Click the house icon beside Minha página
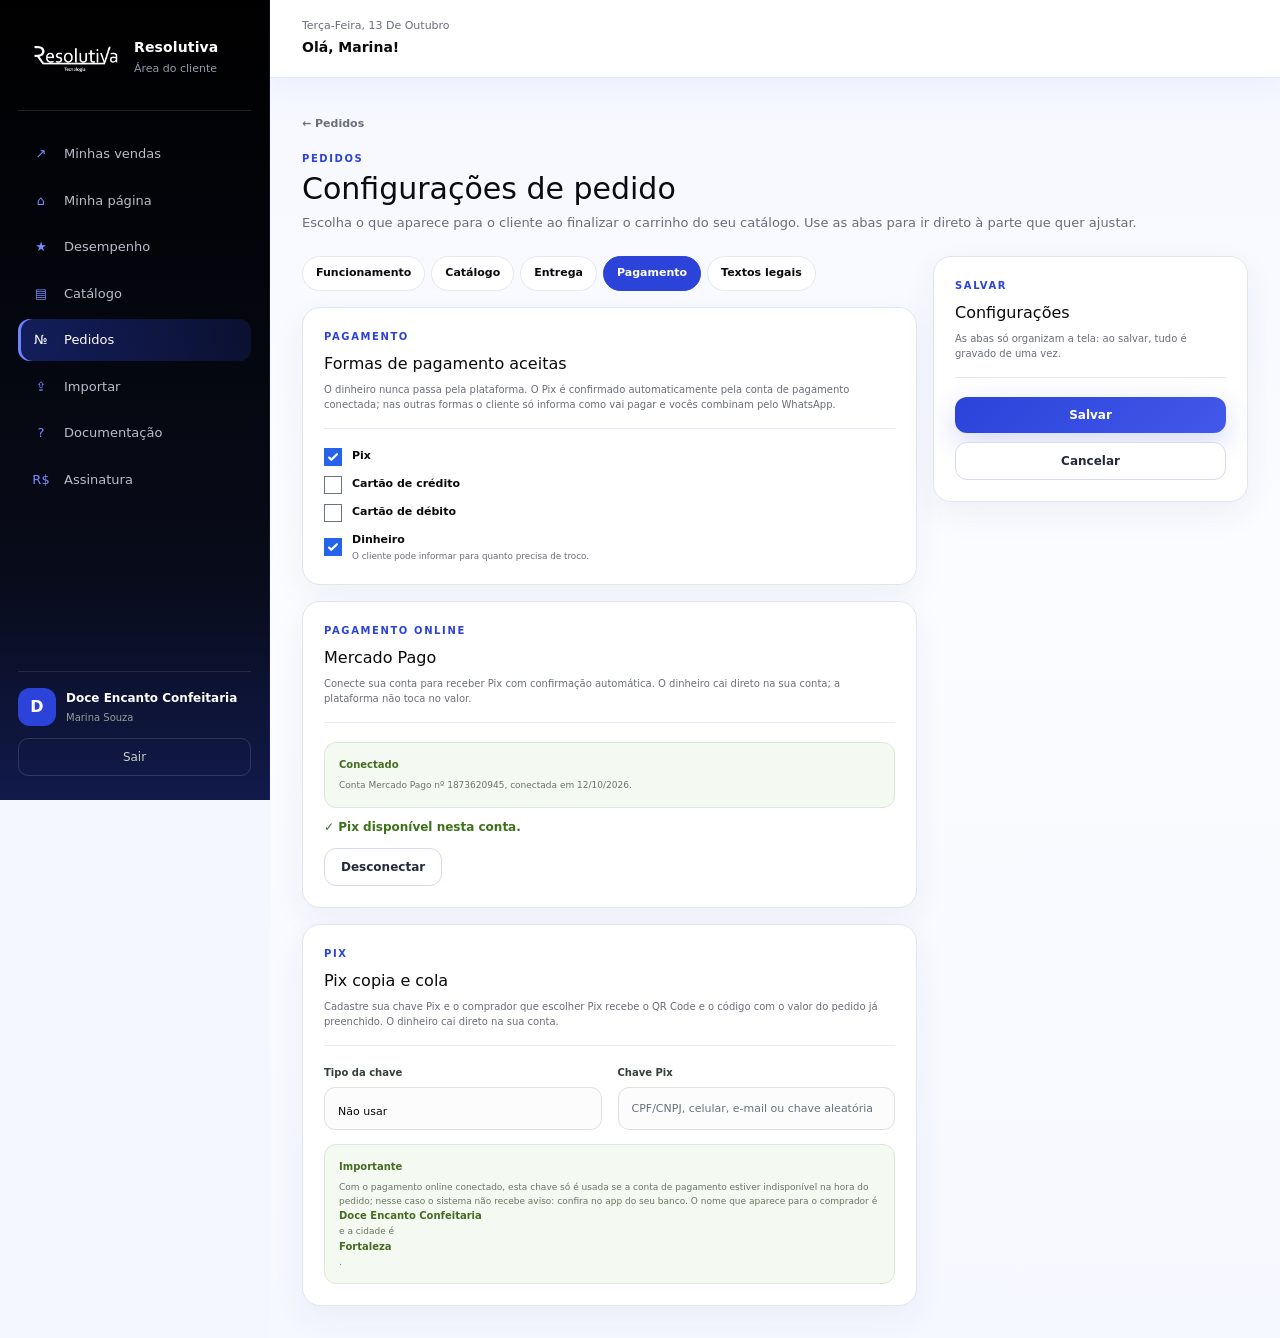 coord(41,201)
